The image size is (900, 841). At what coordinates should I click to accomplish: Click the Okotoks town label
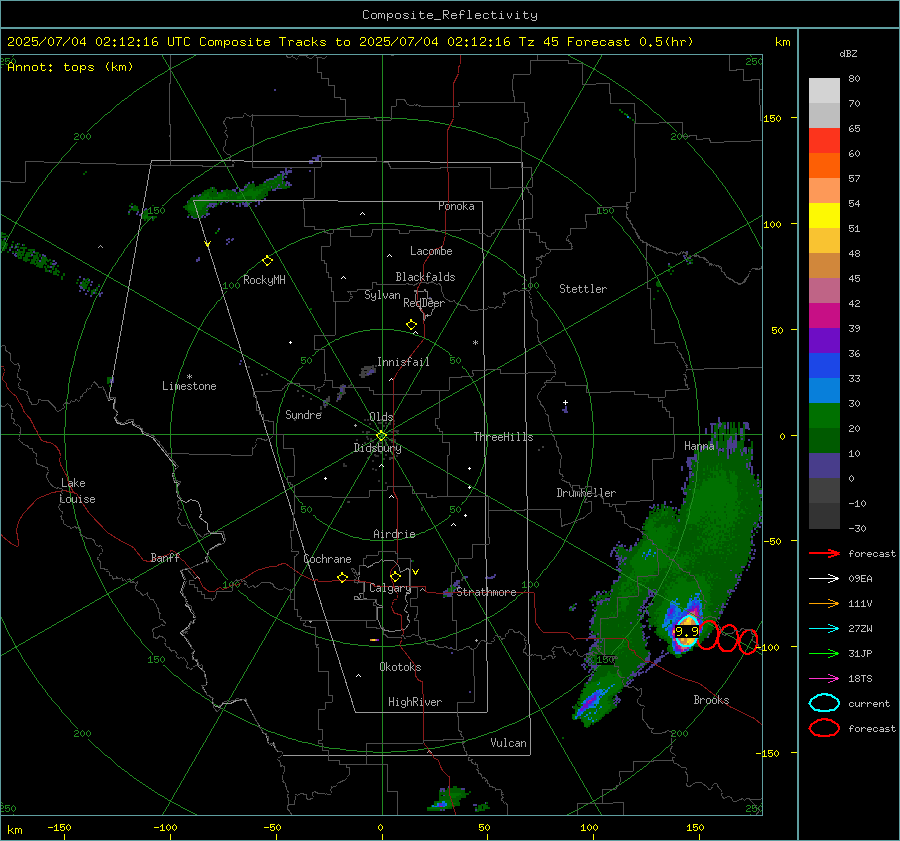coord(400,667)
